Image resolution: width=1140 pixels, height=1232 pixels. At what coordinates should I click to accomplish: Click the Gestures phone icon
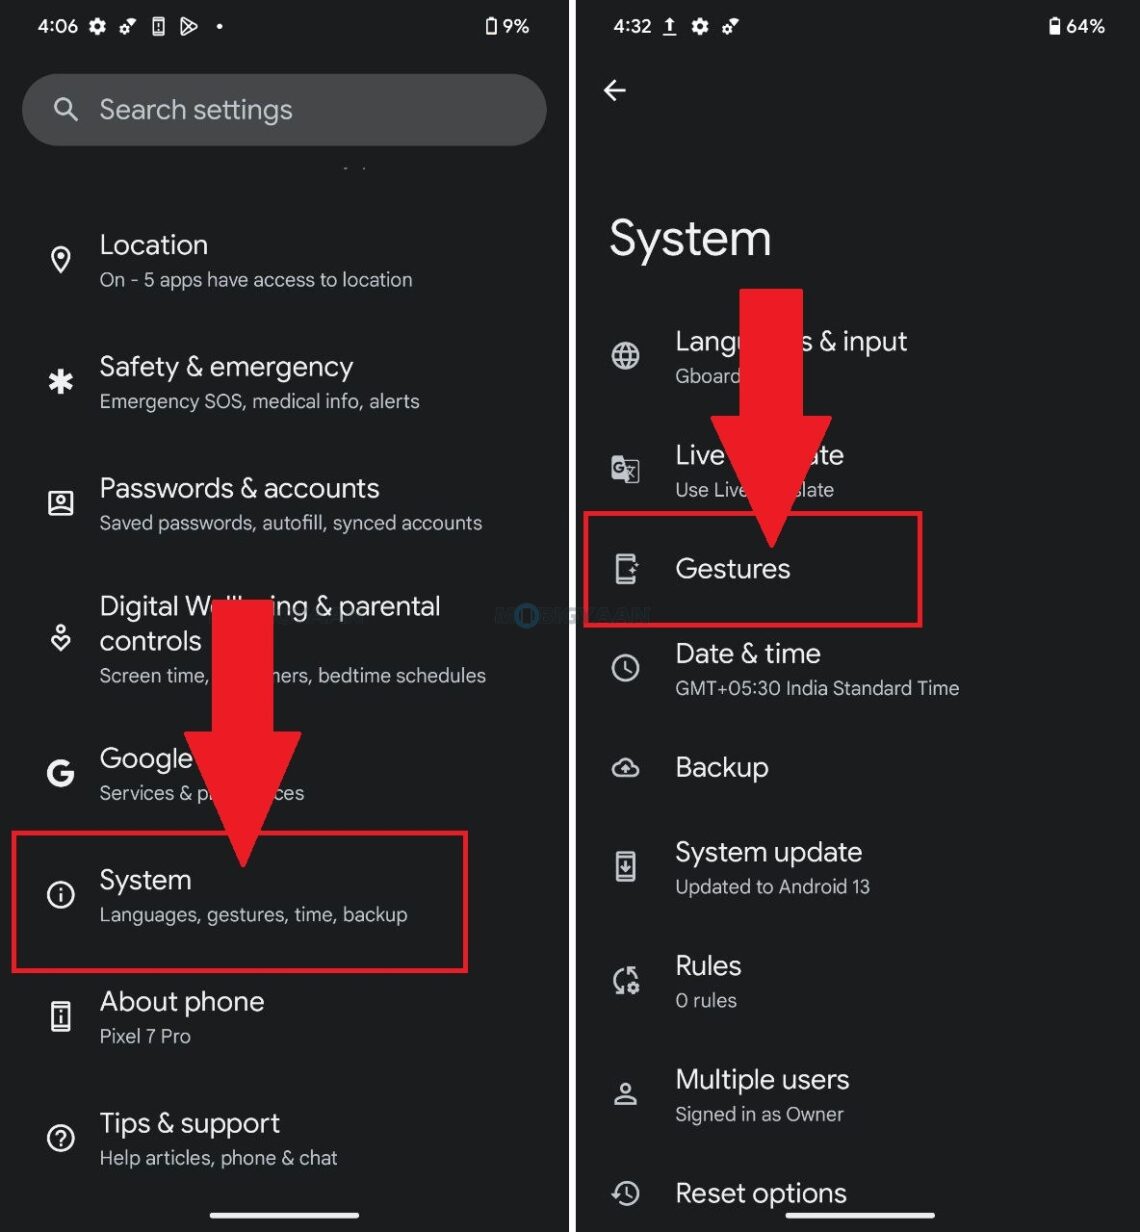click(627, 569)
